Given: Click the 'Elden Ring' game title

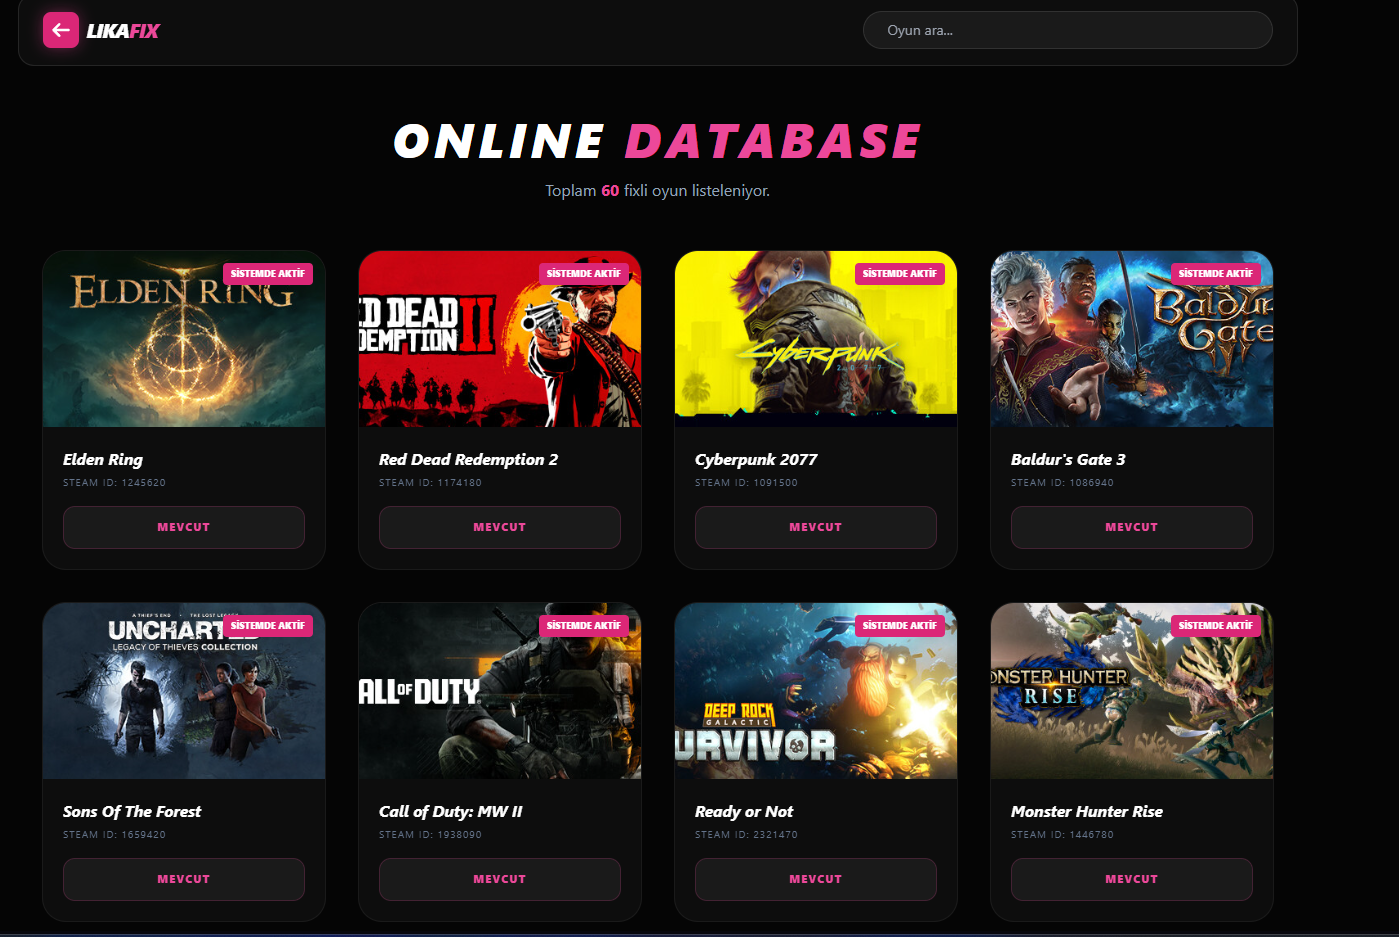Looking at the screenshot, I should (103, 459).
